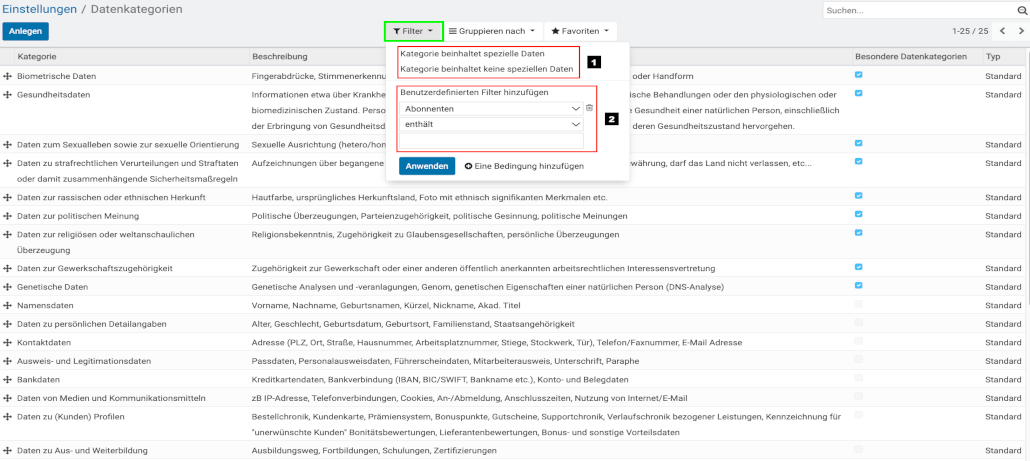The height and width of the screenshot is (461, 1030).
Task: Click 'Eine Bedingung hinzufügen' link
Action: (x=524, y=166)
